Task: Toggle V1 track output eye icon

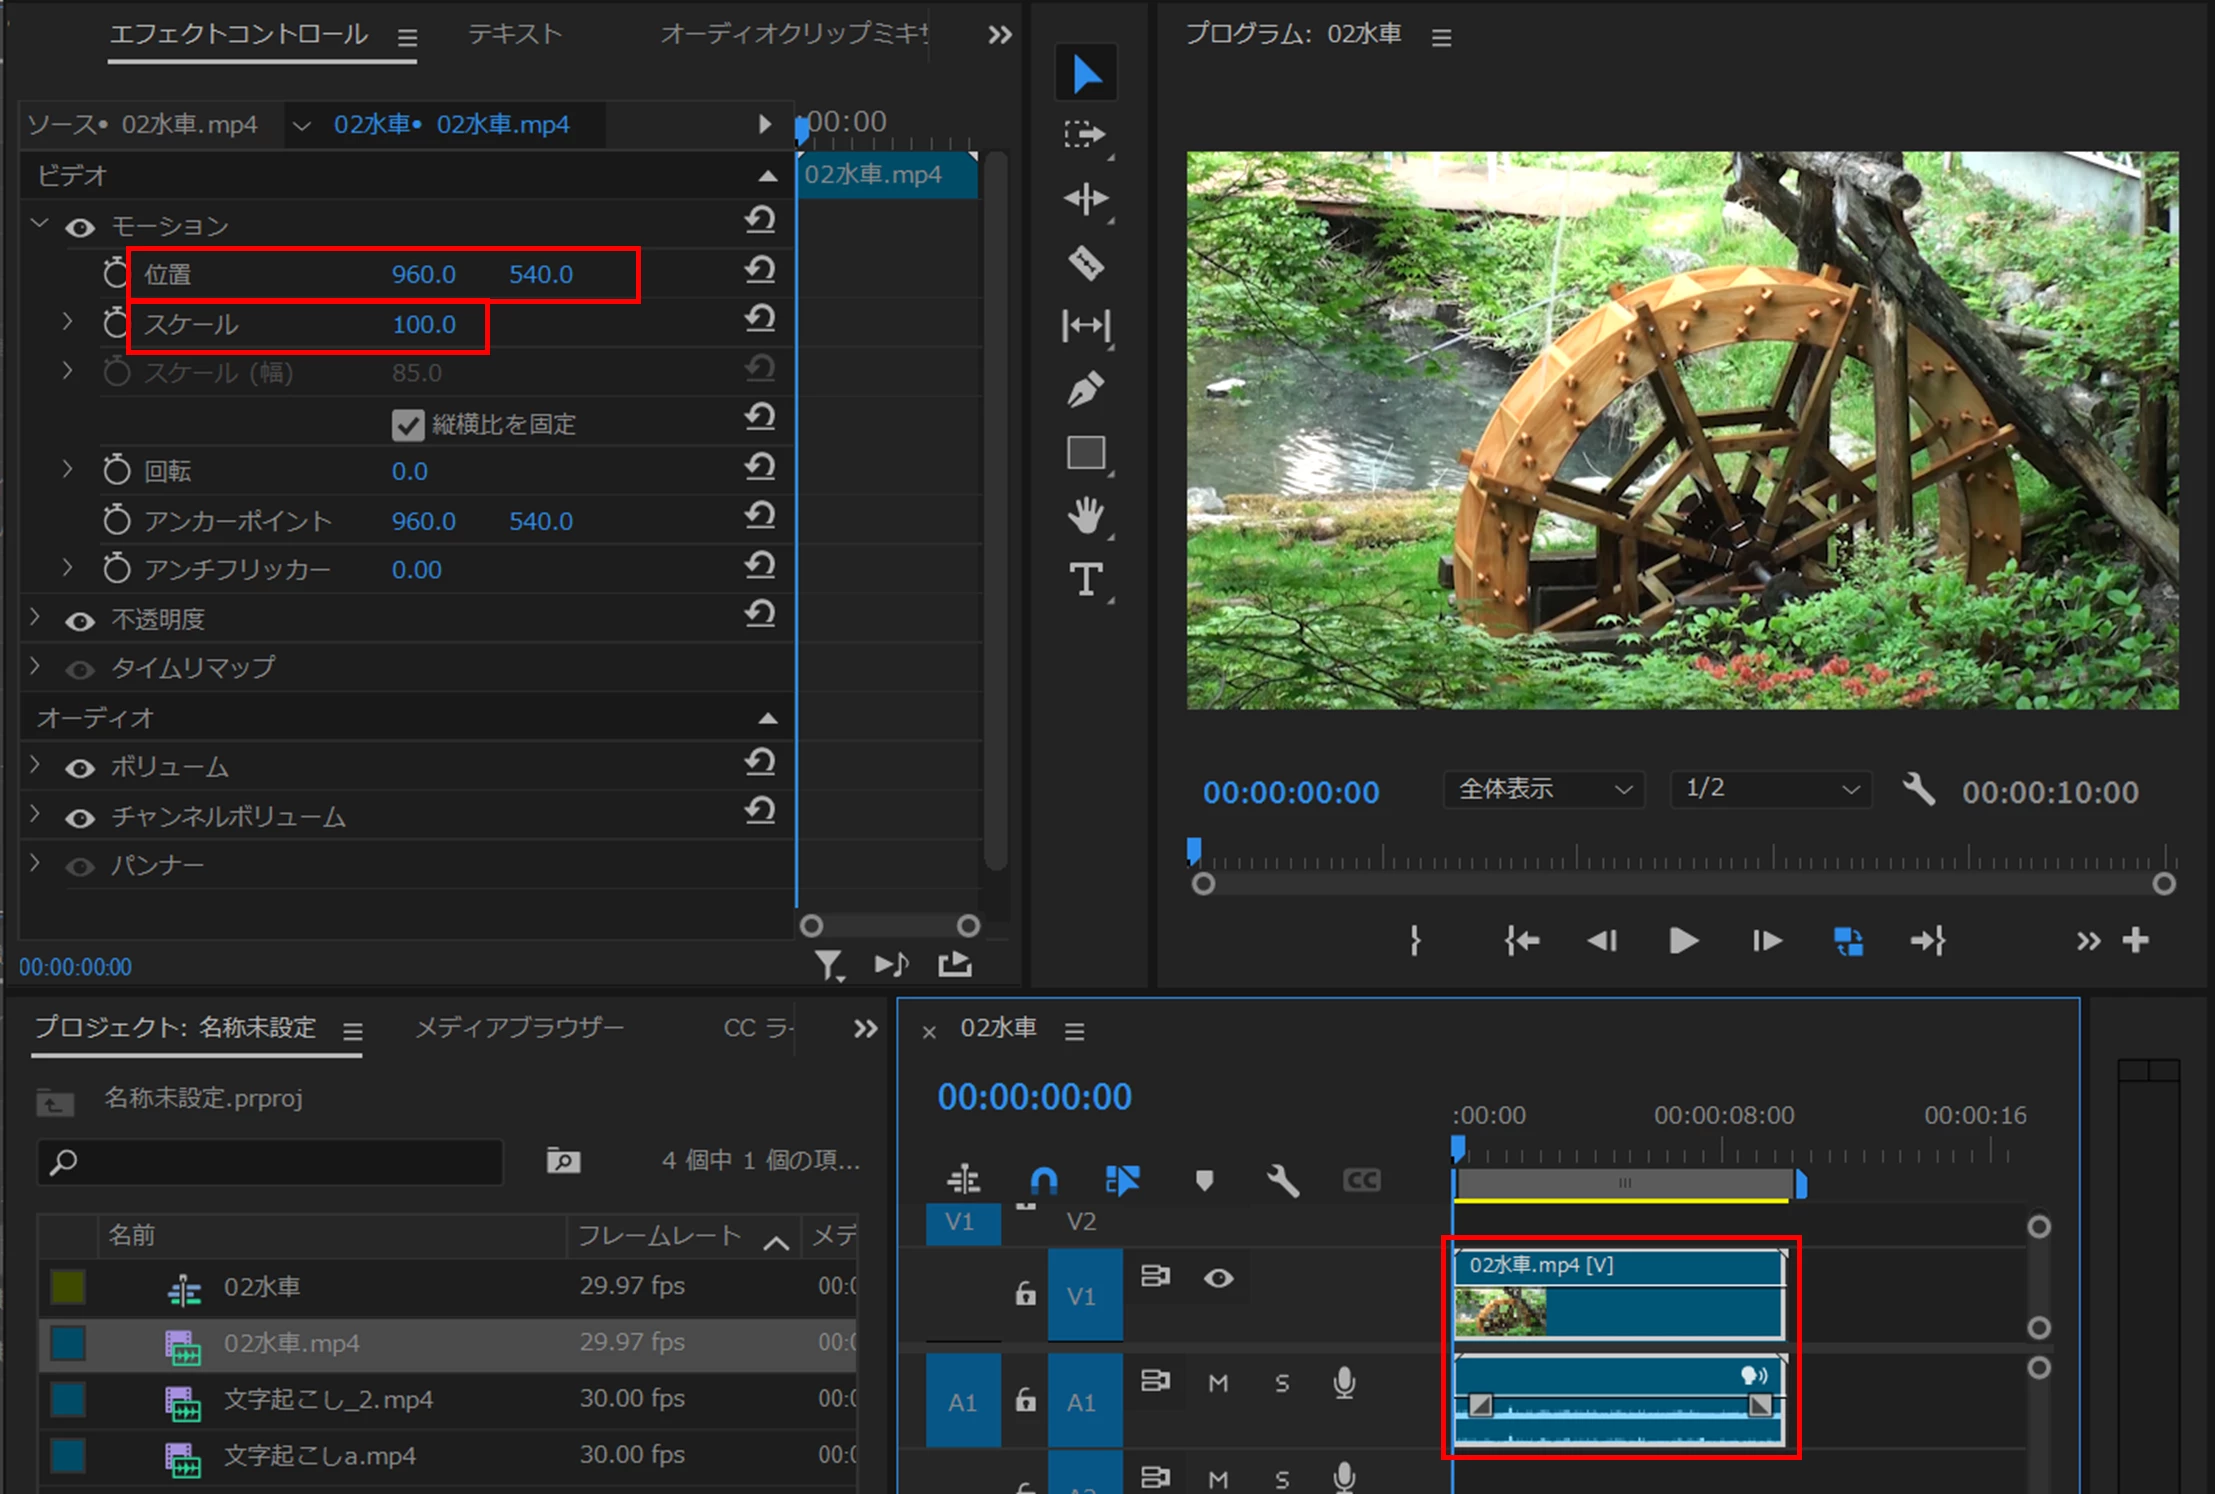Action: [1218, 1278]
